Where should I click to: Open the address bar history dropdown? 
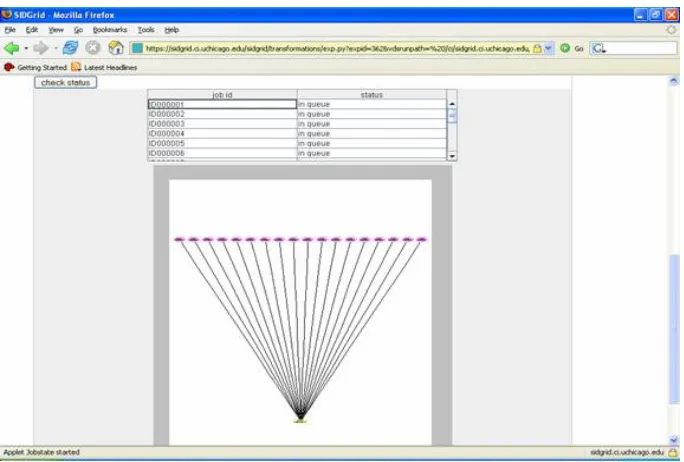[x=548, y=48]
